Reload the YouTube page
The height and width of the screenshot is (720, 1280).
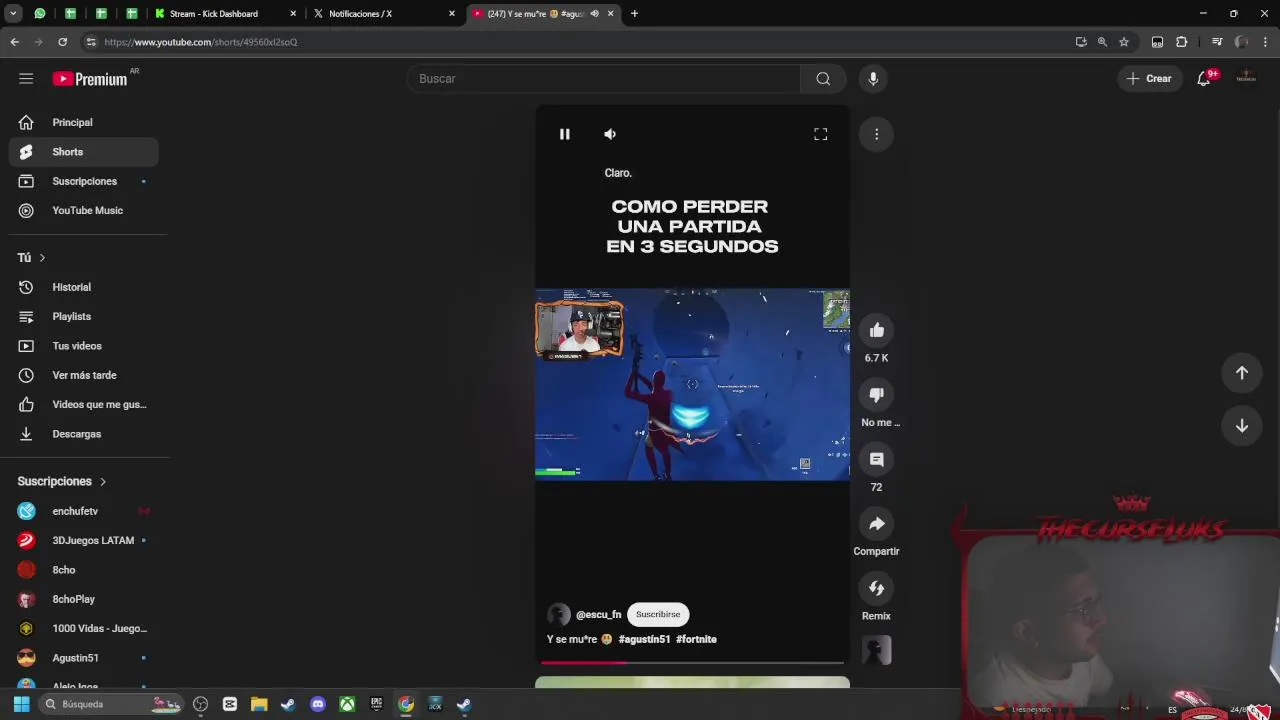click(62, 42)
